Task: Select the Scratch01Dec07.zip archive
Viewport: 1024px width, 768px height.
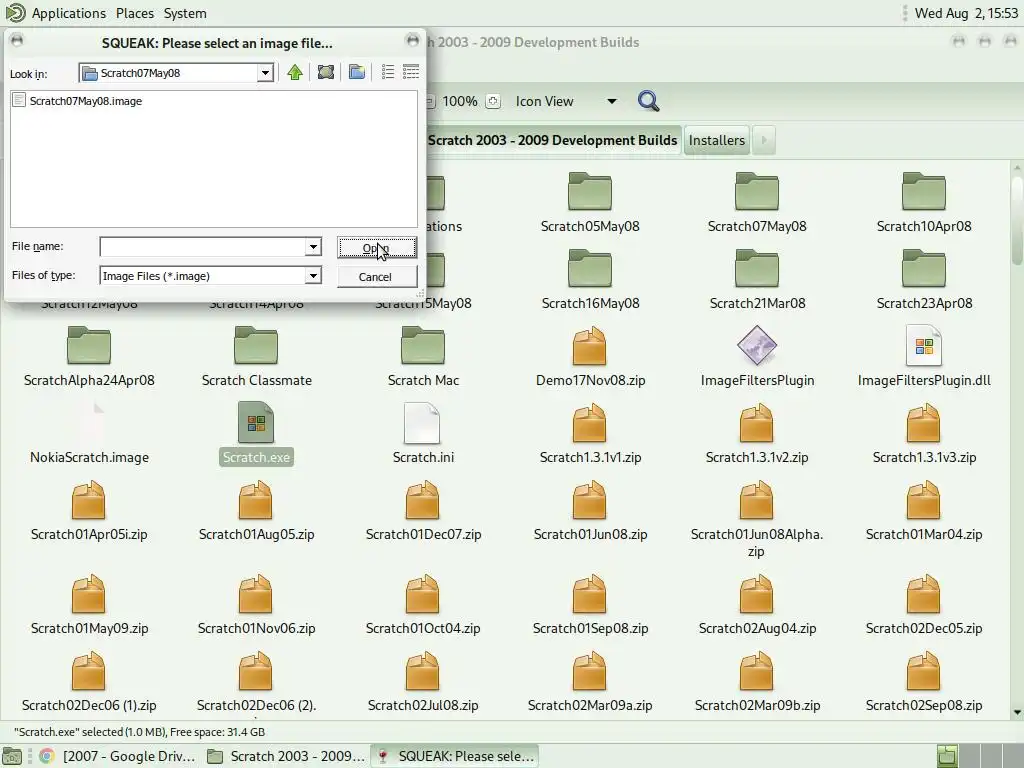Action: 423,511
